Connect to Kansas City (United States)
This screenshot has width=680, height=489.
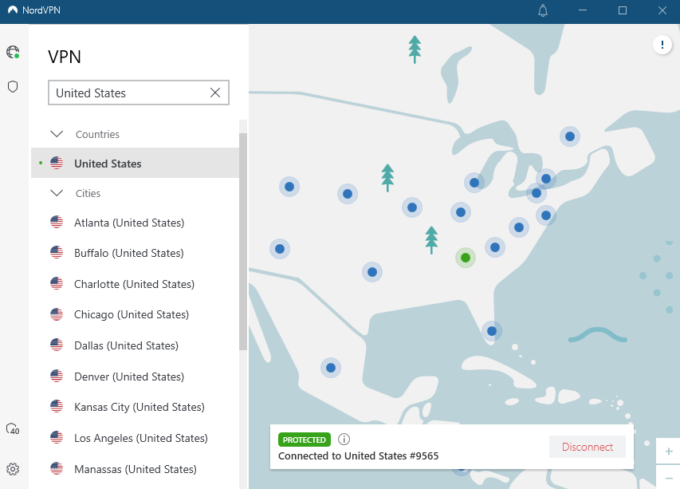(x=135, y=407)
